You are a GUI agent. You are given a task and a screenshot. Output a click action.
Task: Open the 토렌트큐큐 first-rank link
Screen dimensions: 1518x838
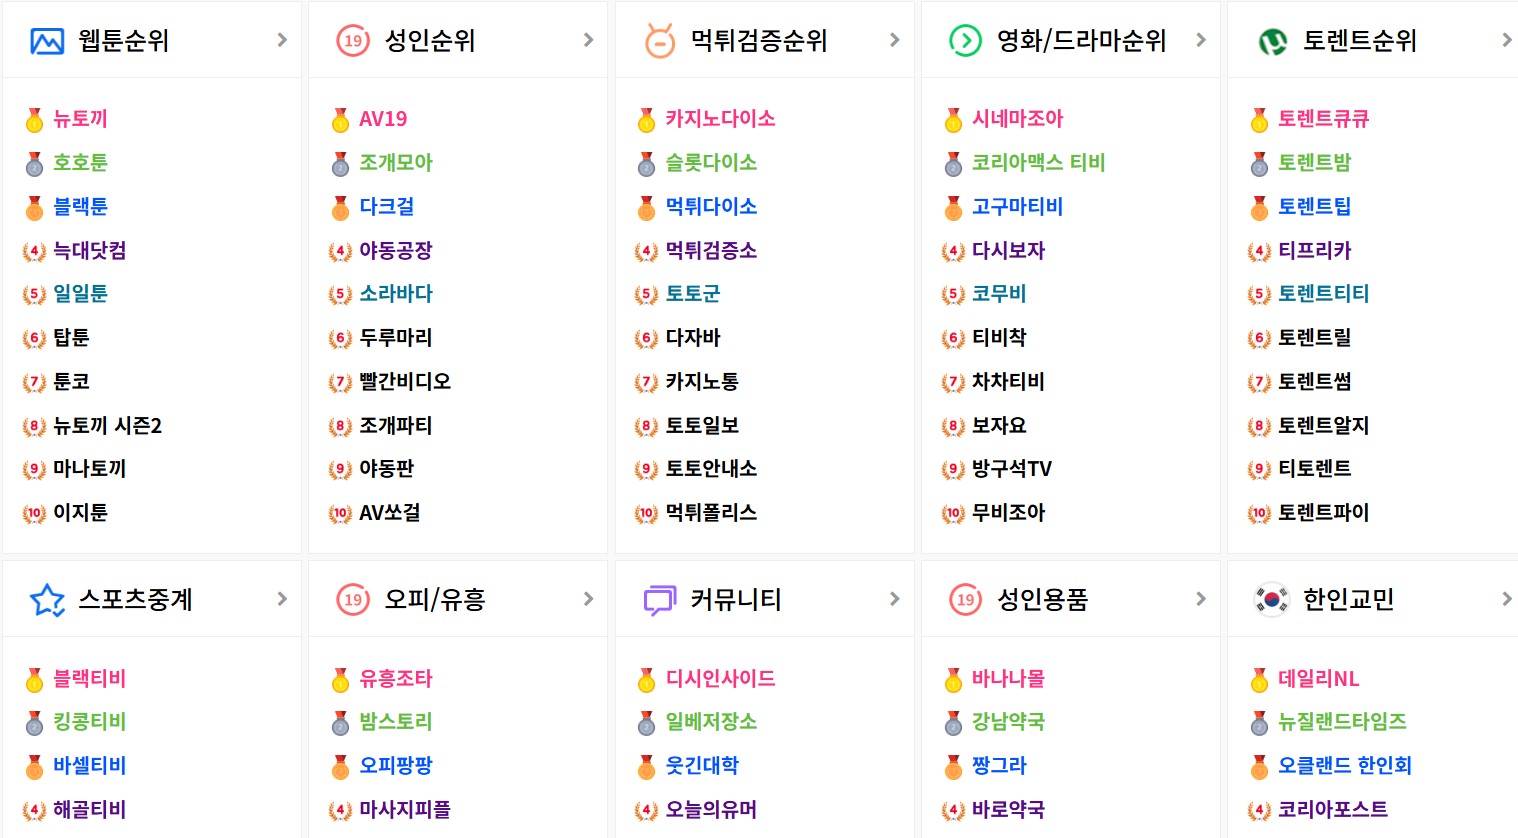[x=1323, y=119]
